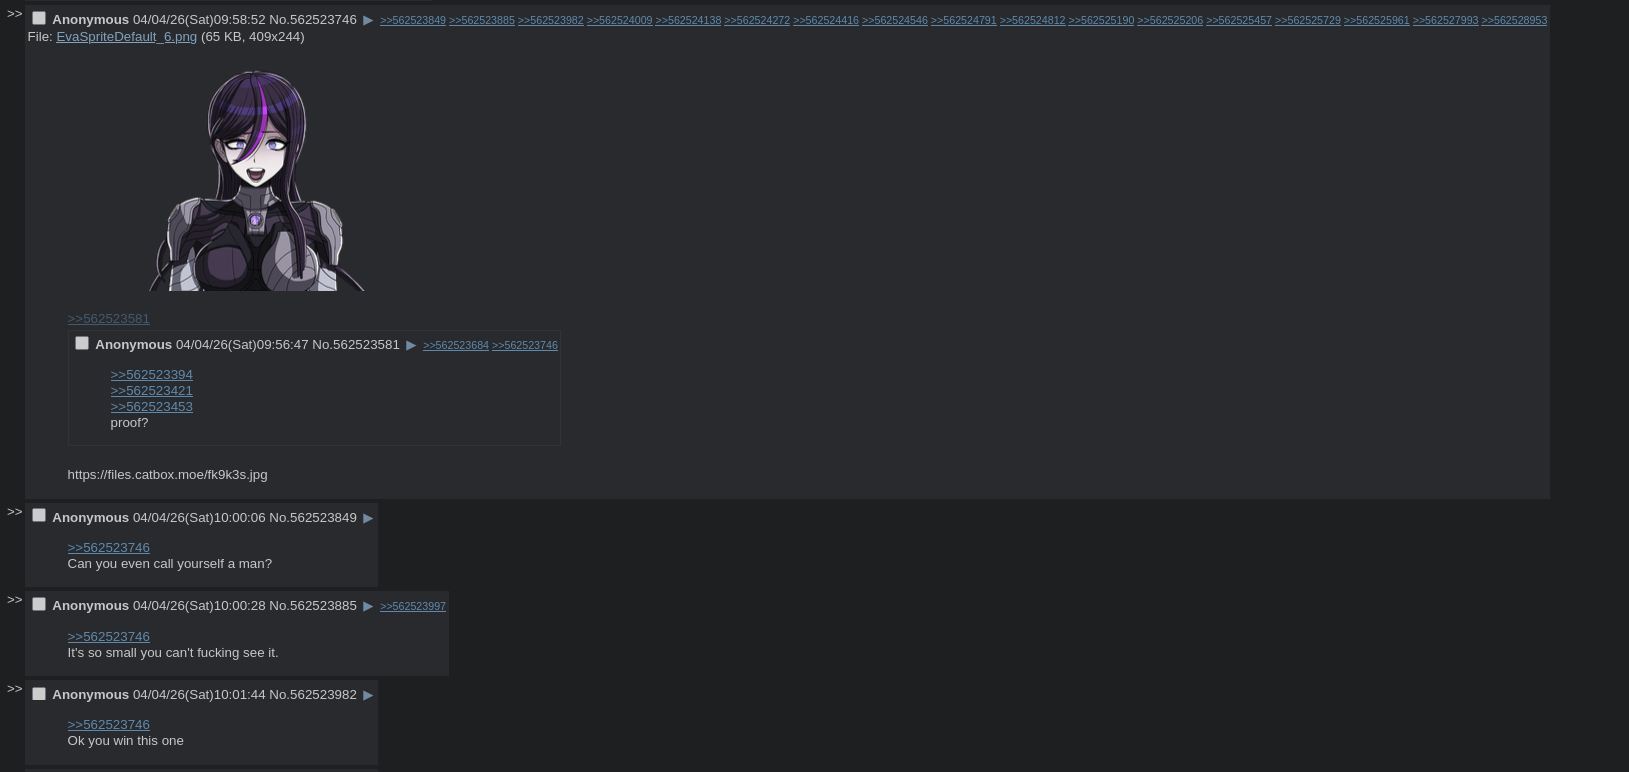
Task: Collapse the inlined quote link >>562523581
Action: [108, 318]
